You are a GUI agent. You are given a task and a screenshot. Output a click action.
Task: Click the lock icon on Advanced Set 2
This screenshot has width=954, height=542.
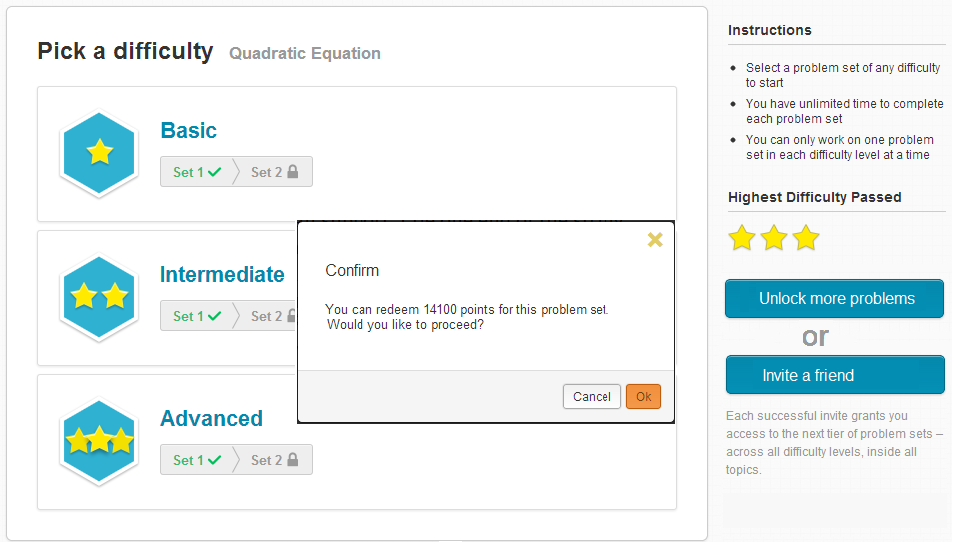293,459
